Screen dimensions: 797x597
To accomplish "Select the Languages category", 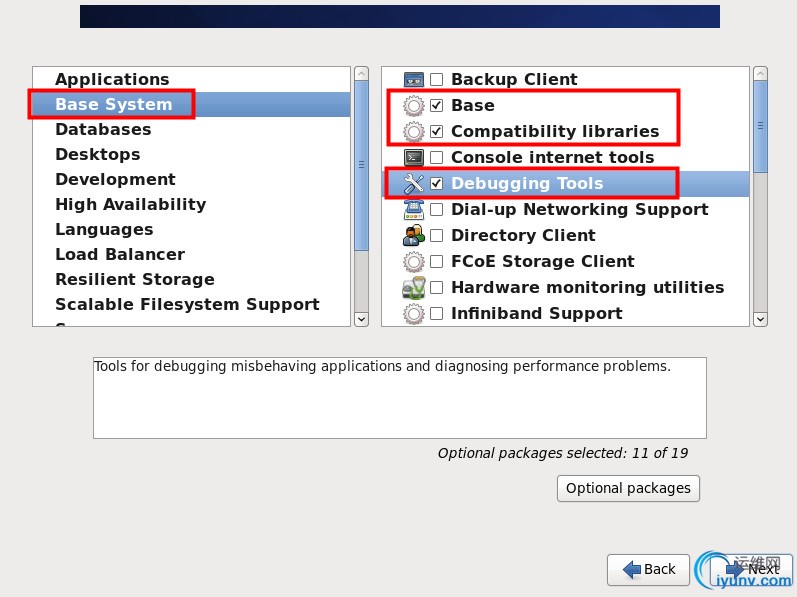I will [x=192, y=229].
